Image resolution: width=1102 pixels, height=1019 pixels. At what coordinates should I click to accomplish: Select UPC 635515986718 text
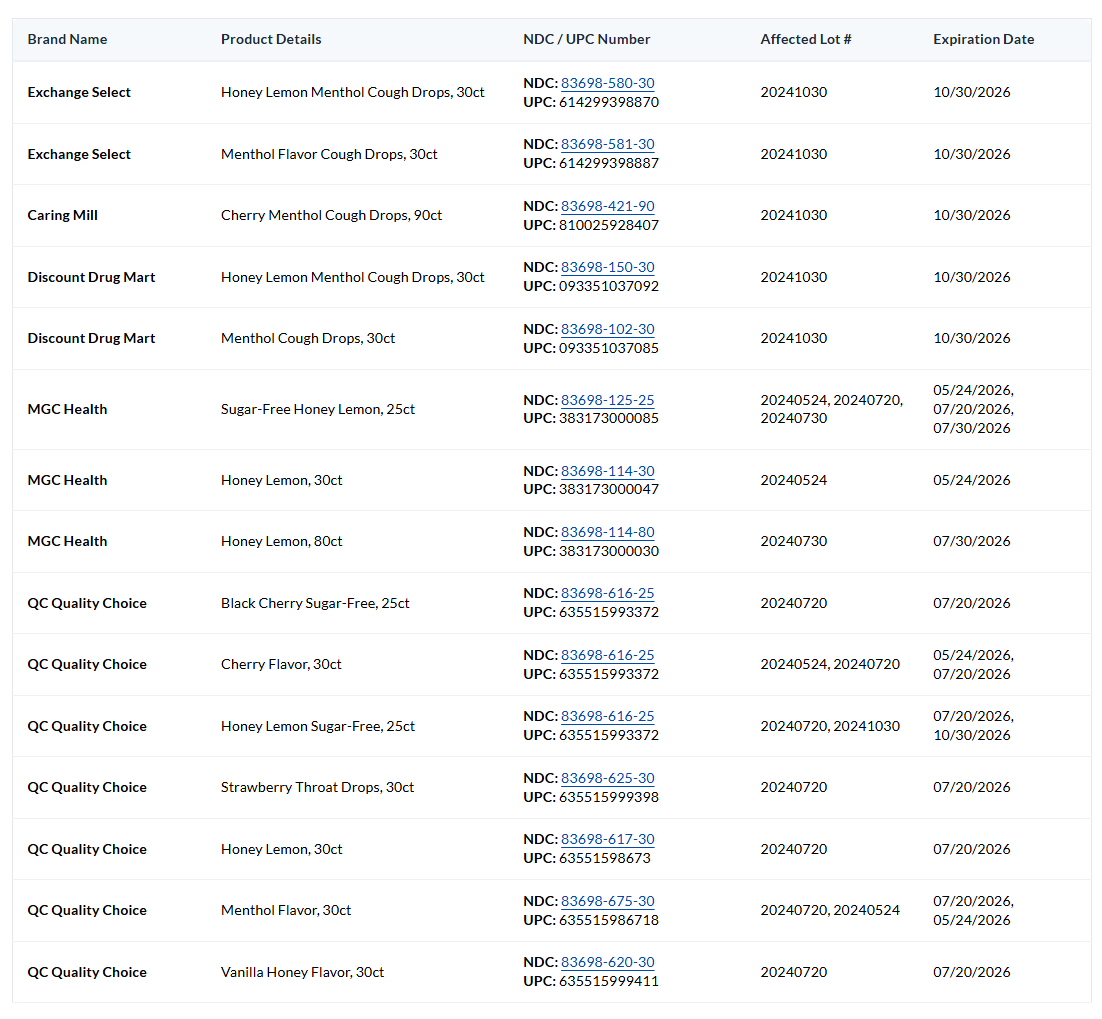coord(591,920)
